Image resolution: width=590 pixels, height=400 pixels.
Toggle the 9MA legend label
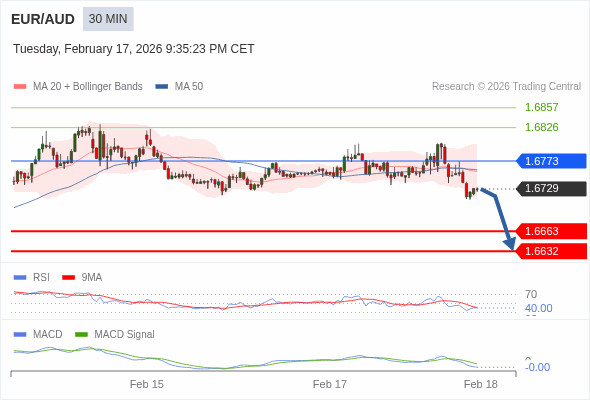[92, 278]
